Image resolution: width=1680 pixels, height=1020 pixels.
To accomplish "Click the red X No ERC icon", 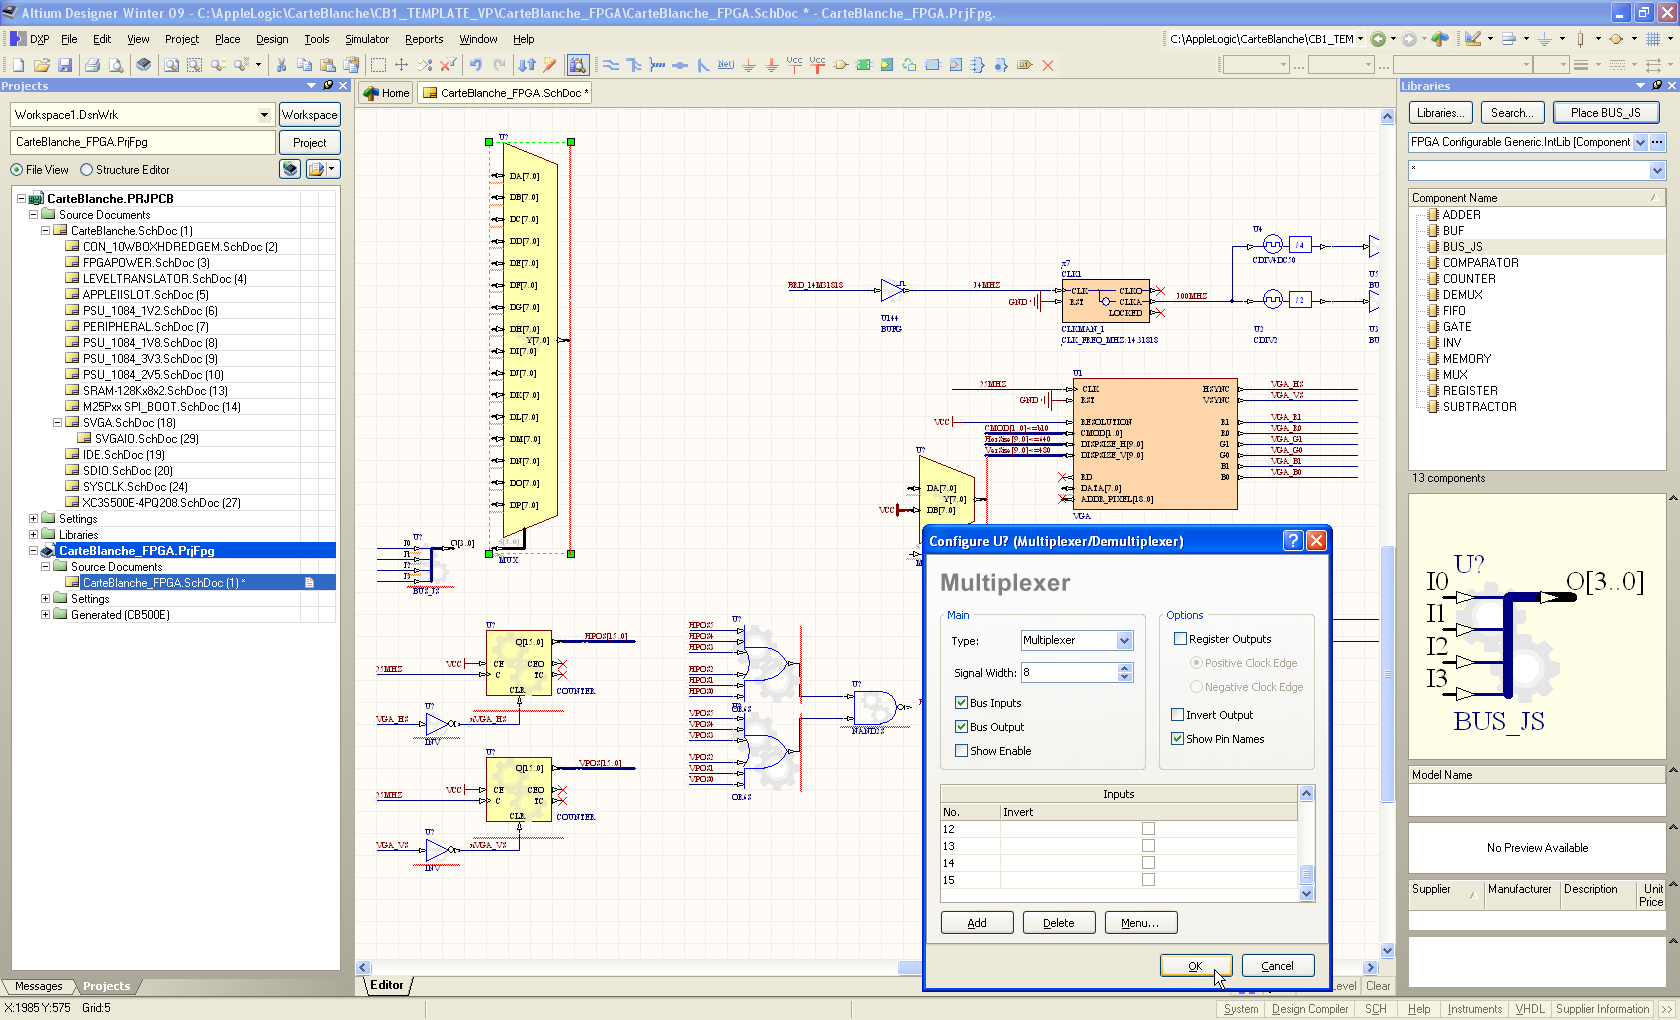I will click(1048, 65).
